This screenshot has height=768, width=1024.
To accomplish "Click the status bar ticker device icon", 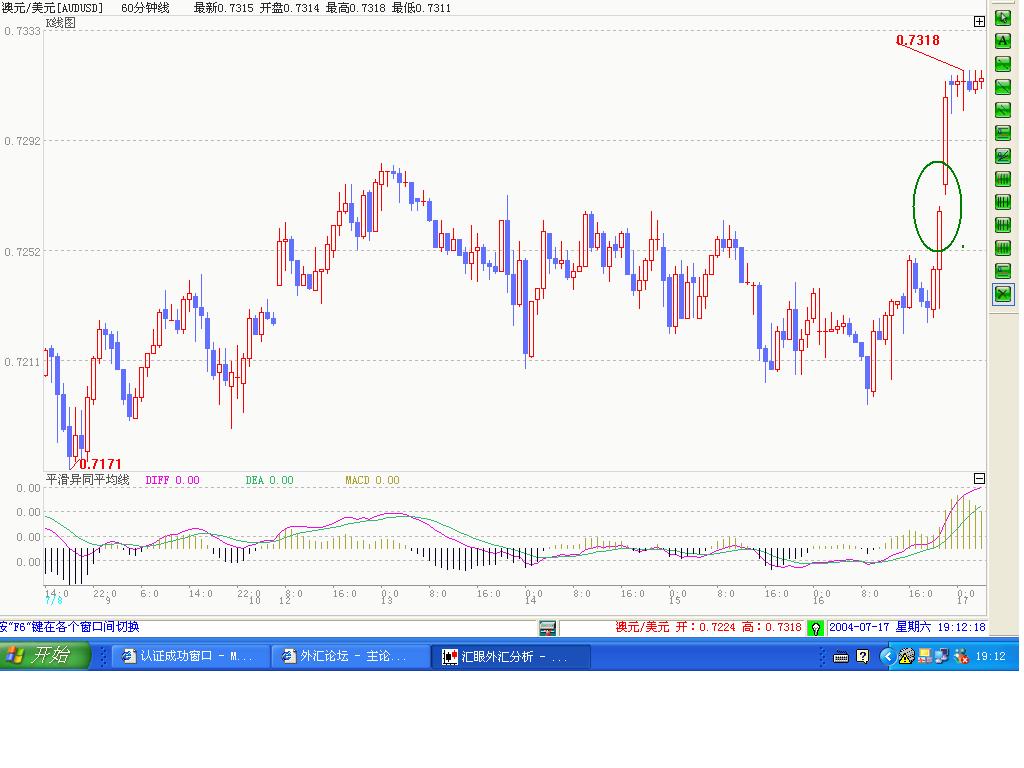I will point(547,628).
